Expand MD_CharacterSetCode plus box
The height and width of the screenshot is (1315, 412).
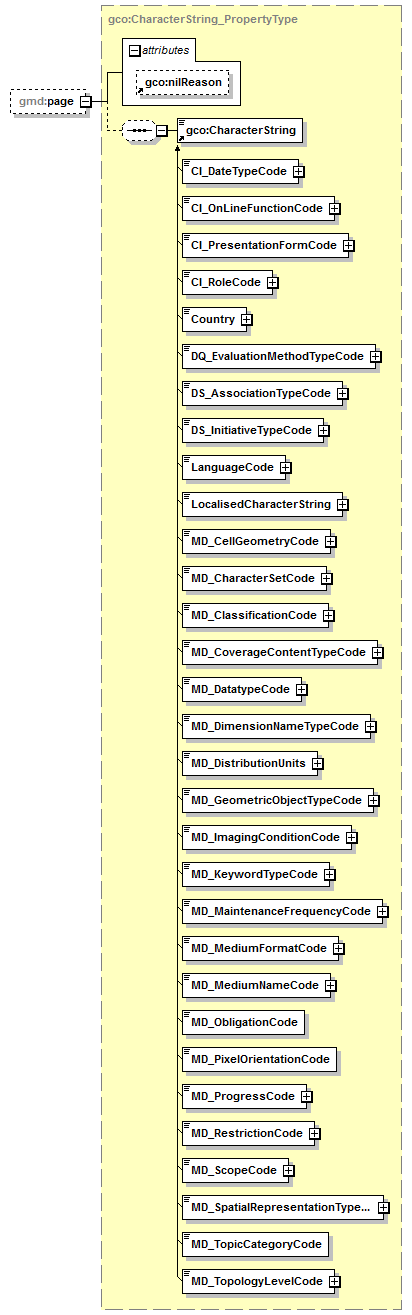pos(327,578)
